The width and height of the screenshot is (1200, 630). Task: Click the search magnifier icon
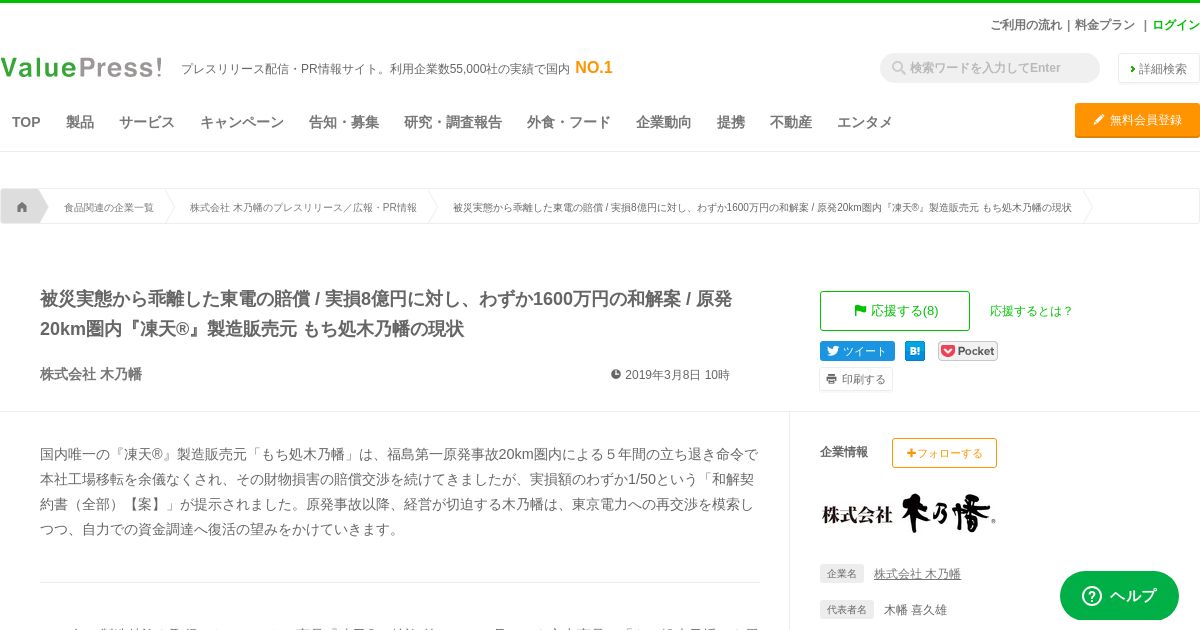coord(898,68)
